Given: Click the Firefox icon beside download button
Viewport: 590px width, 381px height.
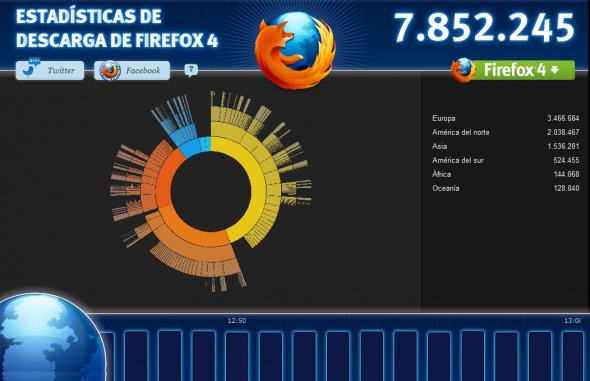Looking at the screenshot, I should pyautogui.click(x=463, y=70).
